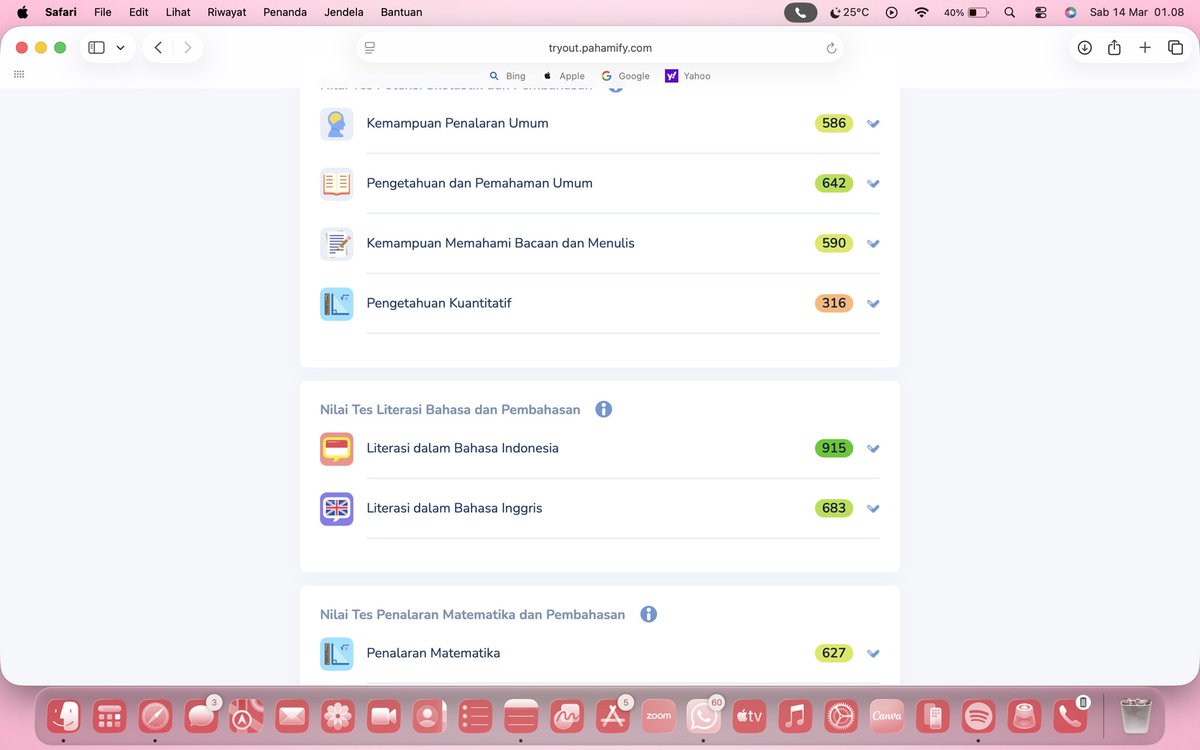Open the Apple menu
Image resolution: width=1200 pixels, height=750 pixels.
22,12
